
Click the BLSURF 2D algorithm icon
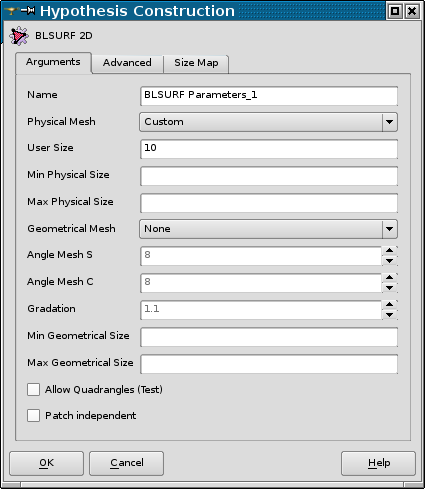19,36
